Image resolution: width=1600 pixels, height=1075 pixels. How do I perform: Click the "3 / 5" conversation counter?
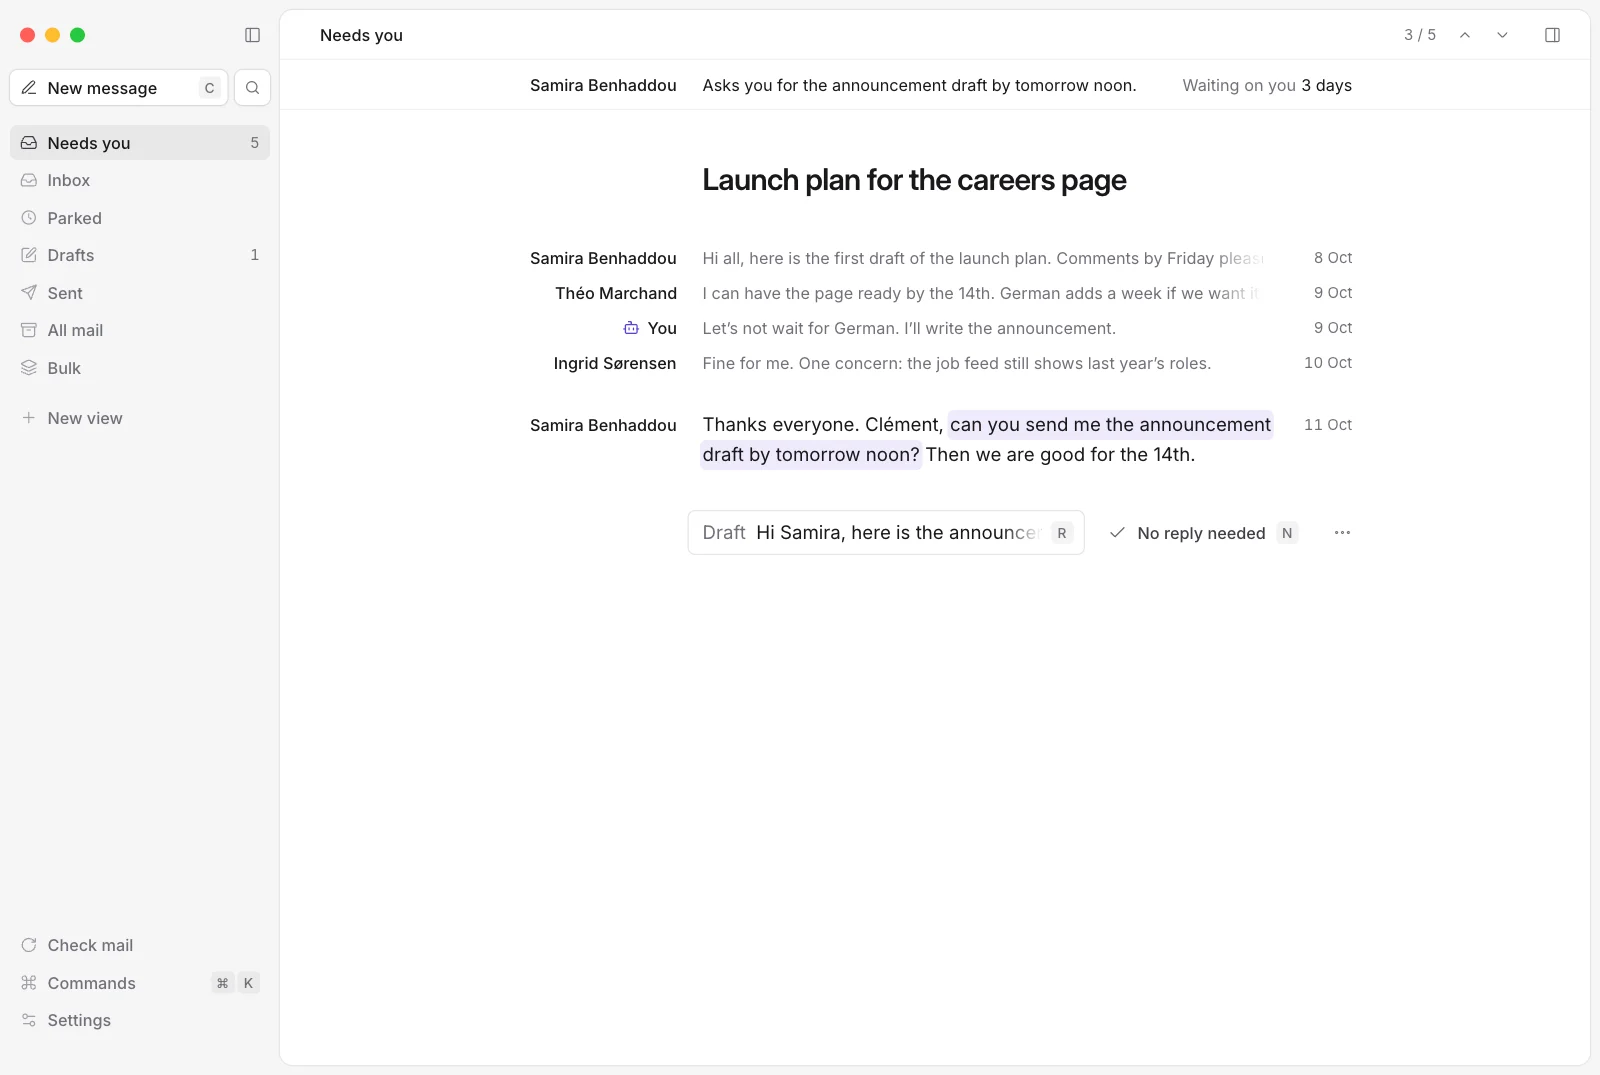click(x=1420, y=35)
